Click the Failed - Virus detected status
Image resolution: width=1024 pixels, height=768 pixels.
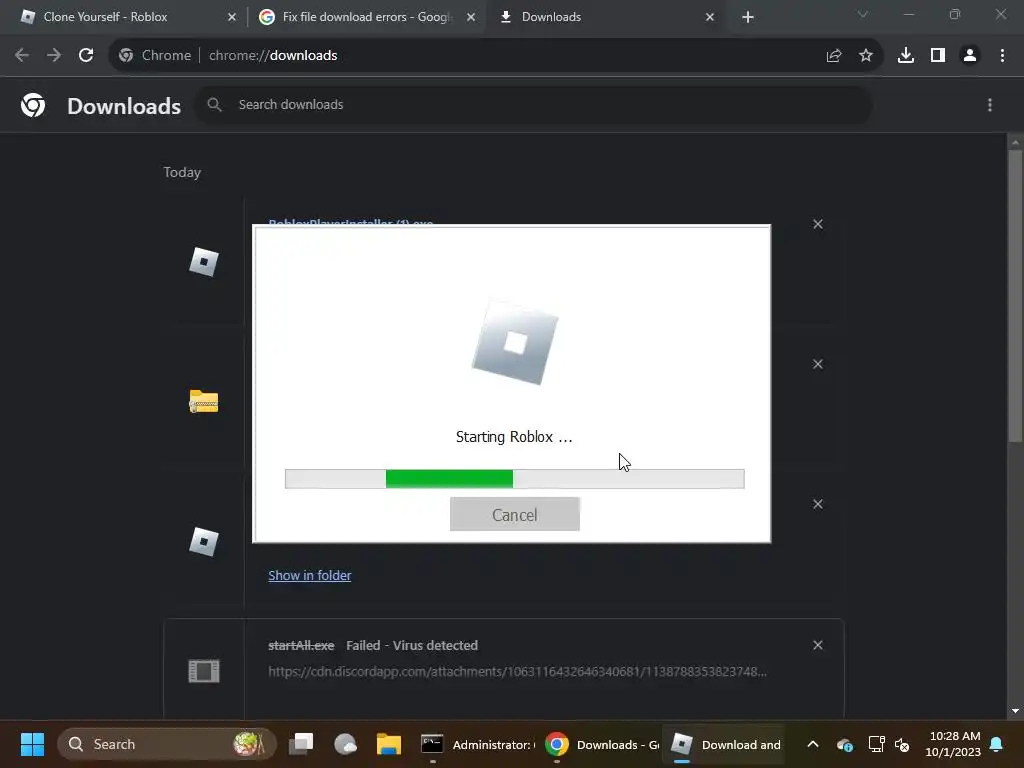[412, 645]
